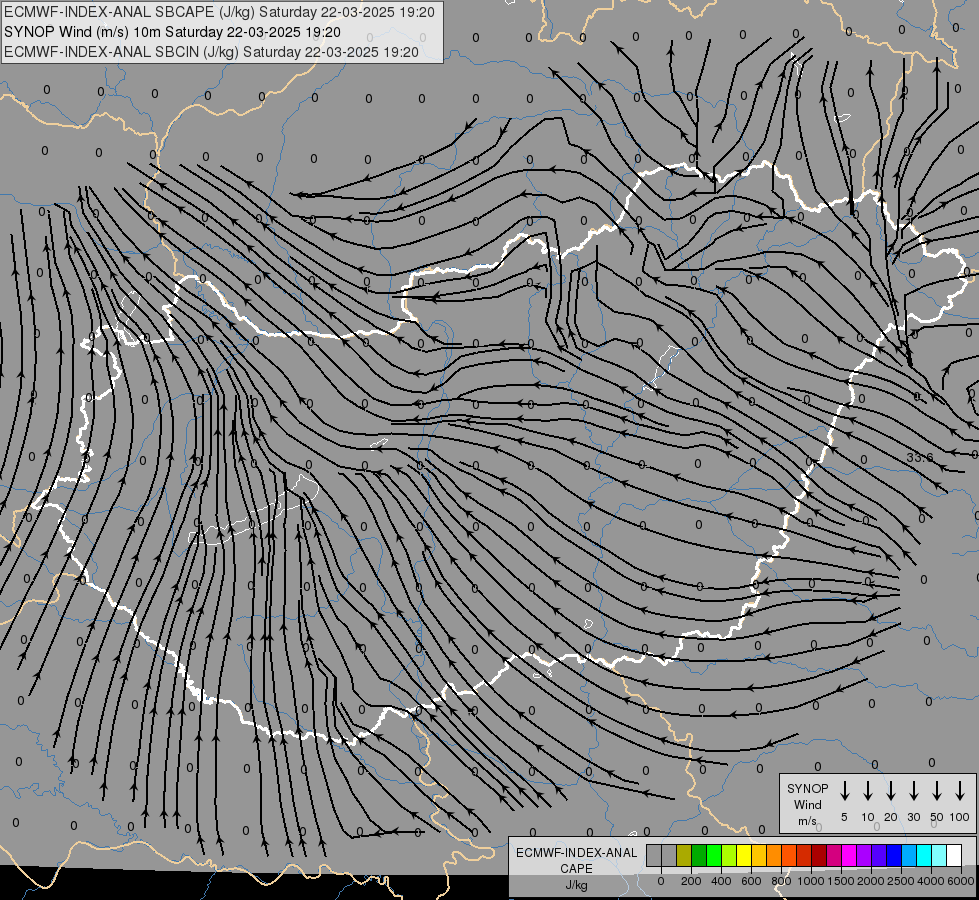Click the SYNOP Wind m/s legend label

(807, 804)
